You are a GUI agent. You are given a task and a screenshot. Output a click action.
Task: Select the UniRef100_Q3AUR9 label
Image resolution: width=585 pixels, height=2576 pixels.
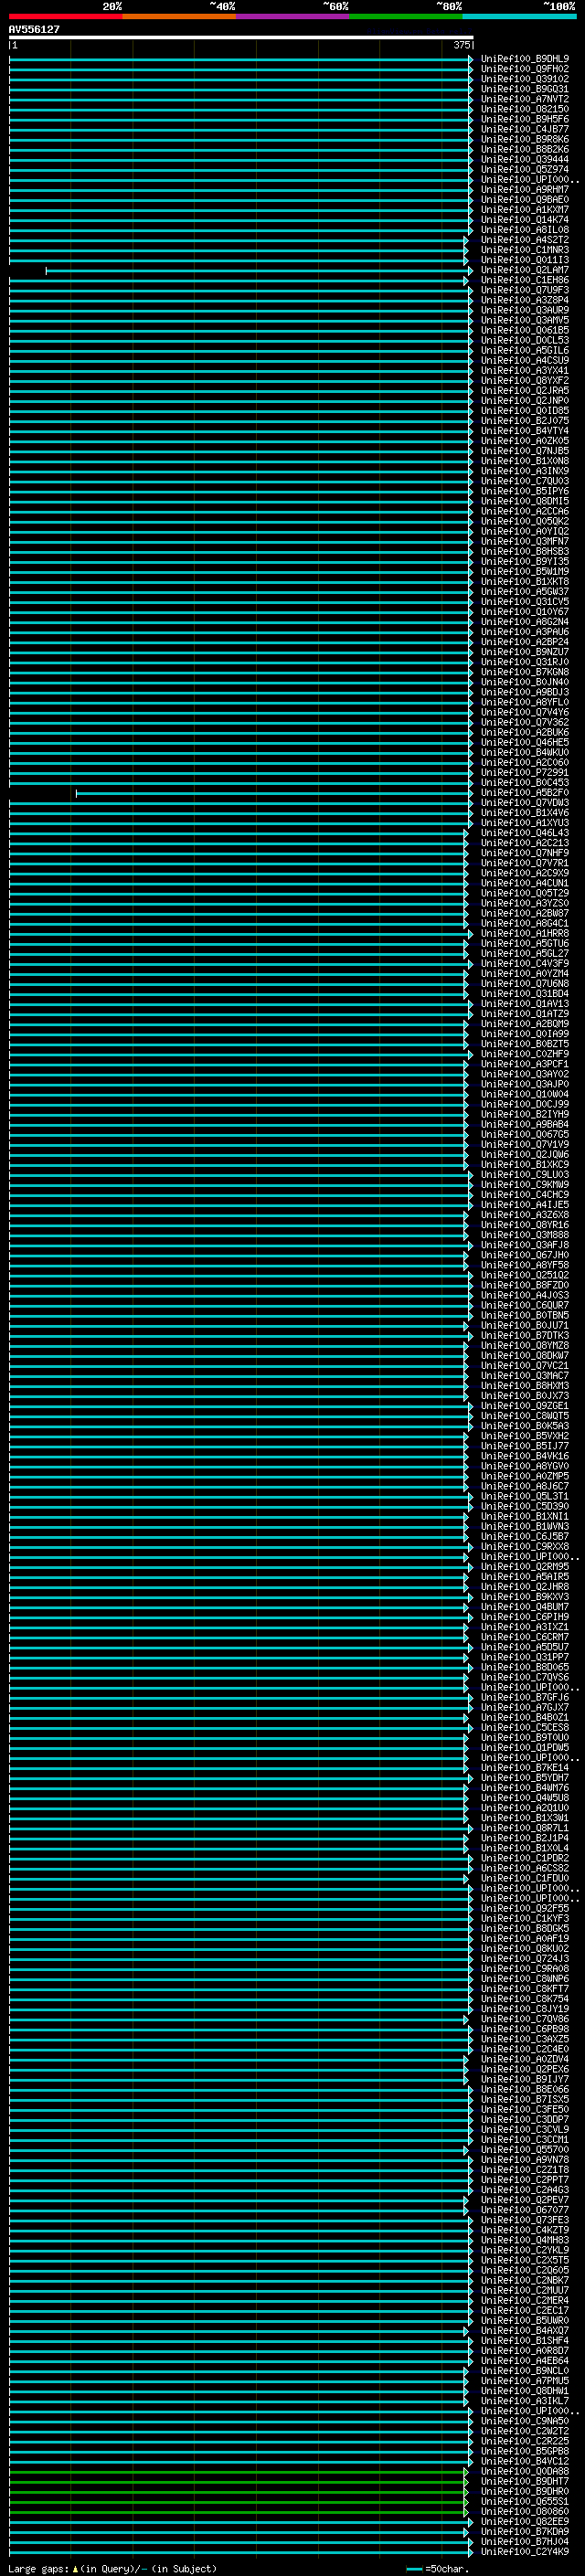525,310
